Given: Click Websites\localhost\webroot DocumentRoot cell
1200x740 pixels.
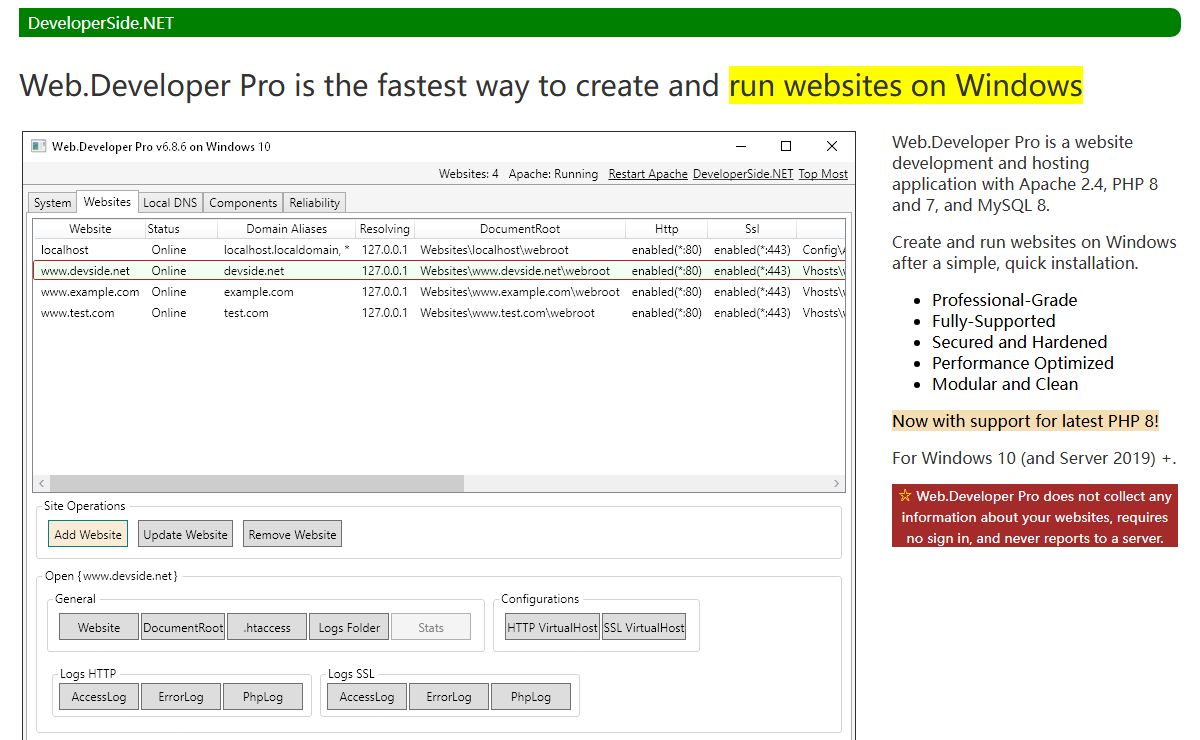Looking at the screenshot, I should [494, 250].
